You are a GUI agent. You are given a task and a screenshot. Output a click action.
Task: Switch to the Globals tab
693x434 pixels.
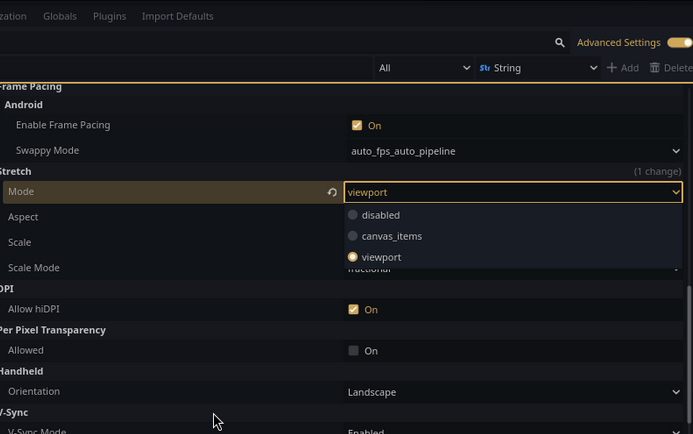pos(60,16)
